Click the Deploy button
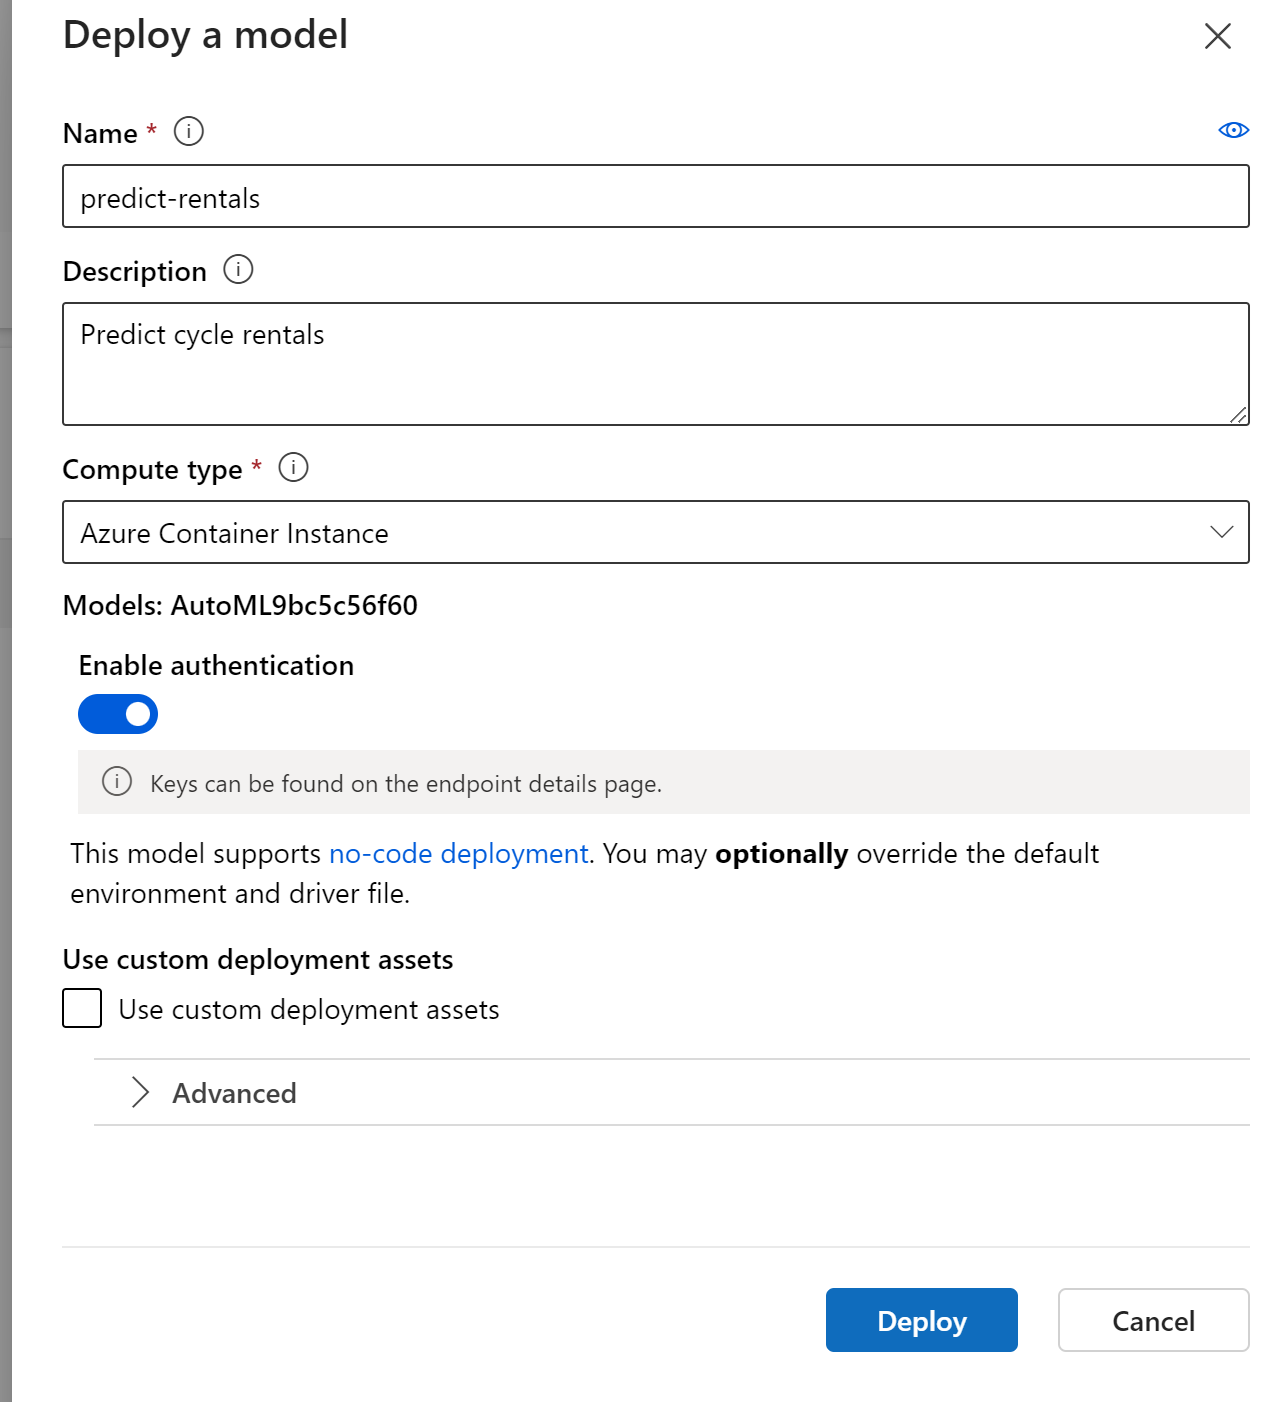Image resolution: width=1288 pixels, height=1402 pixels. pos(920,1320)
